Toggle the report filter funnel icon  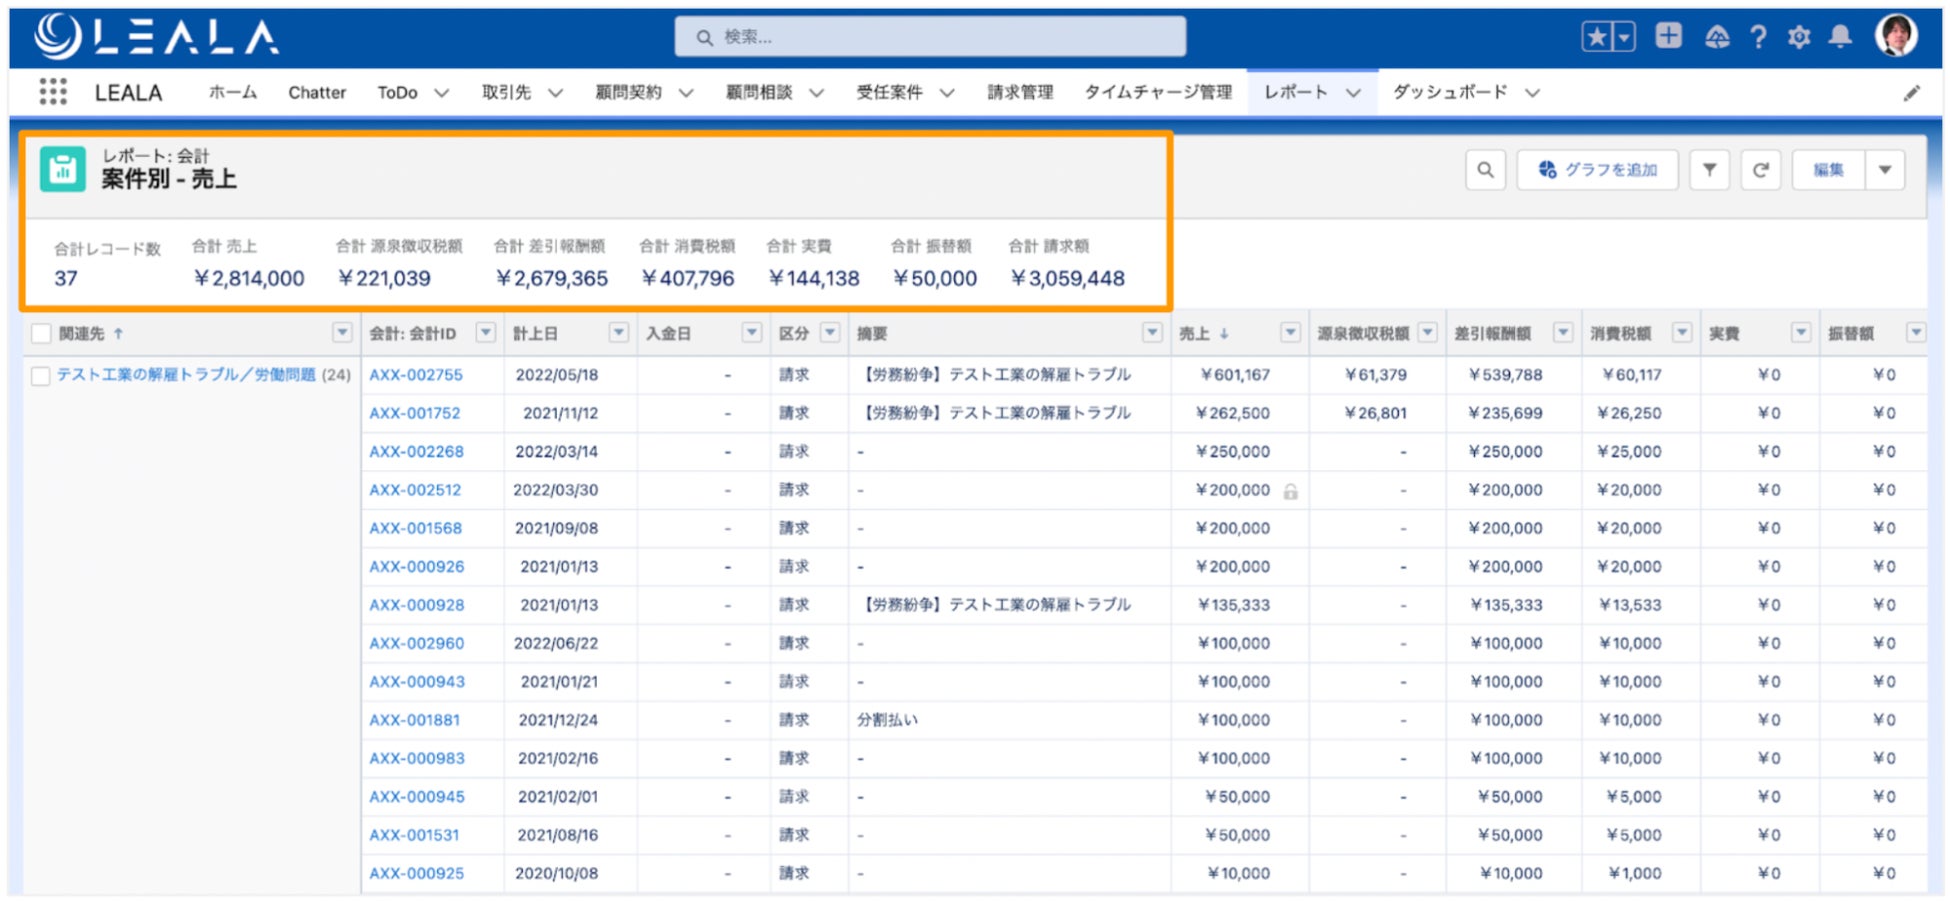click(1709, 170)
